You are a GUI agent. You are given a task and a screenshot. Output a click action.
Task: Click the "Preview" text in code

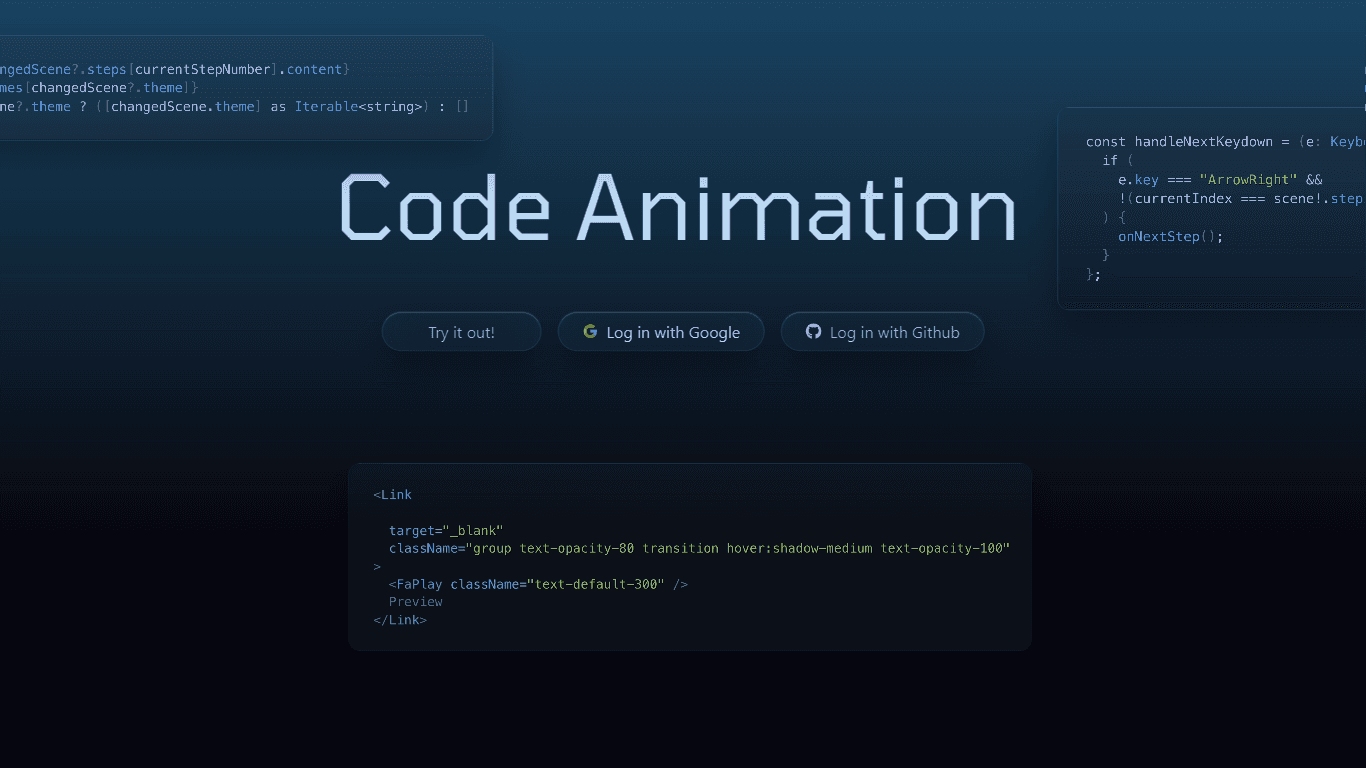(x=415, y=602)
